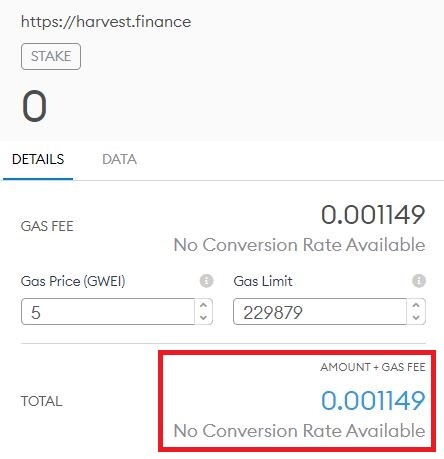Click the STAKE label button

tap(51, 56)
